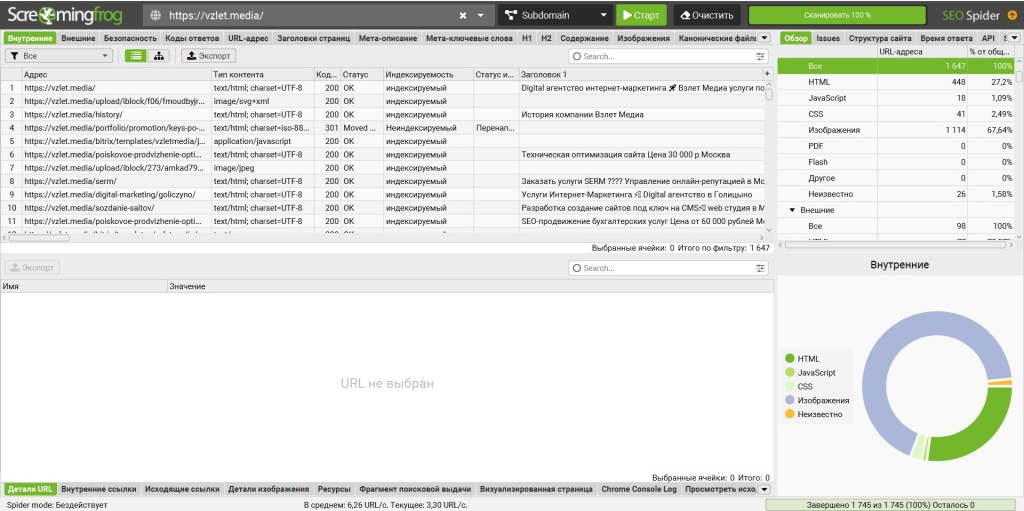
Task: Open the Безопасность tab
Action: coord(130,39)
